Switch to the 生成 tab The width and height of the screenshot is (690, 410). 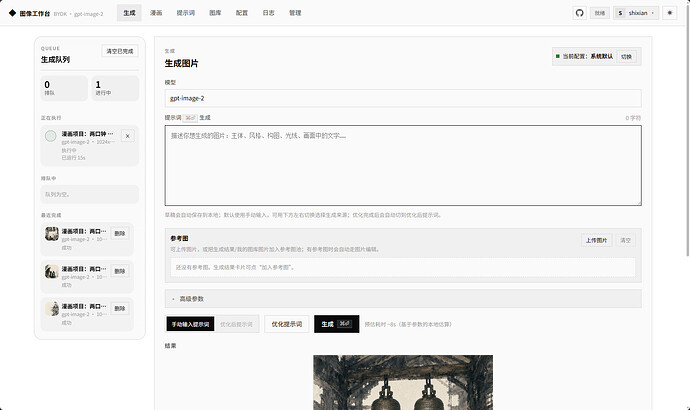click(x=129, y=13)
